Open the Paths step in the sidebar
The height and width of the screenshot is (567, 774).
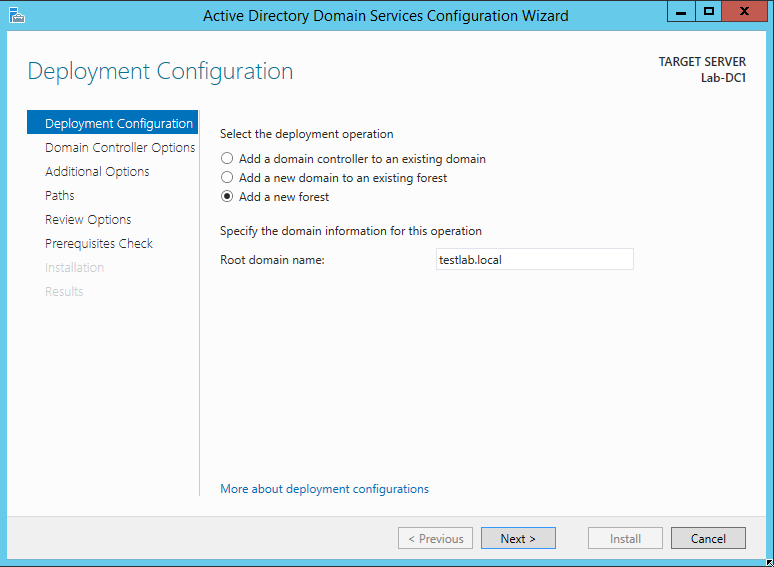coord(60,196)
